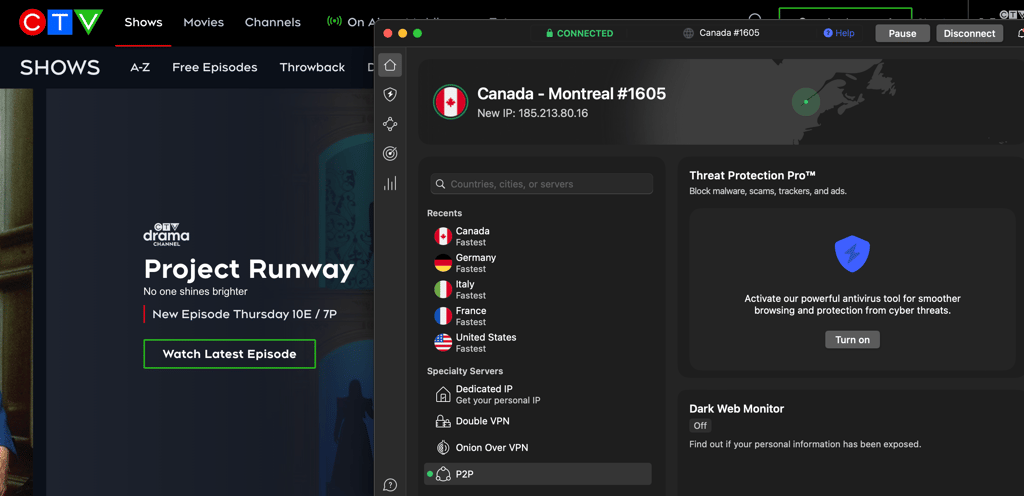This screenshot has height=496, width=1024.
Task: Click the Countries, cities, or servers search field
Action: click(541, 184)
